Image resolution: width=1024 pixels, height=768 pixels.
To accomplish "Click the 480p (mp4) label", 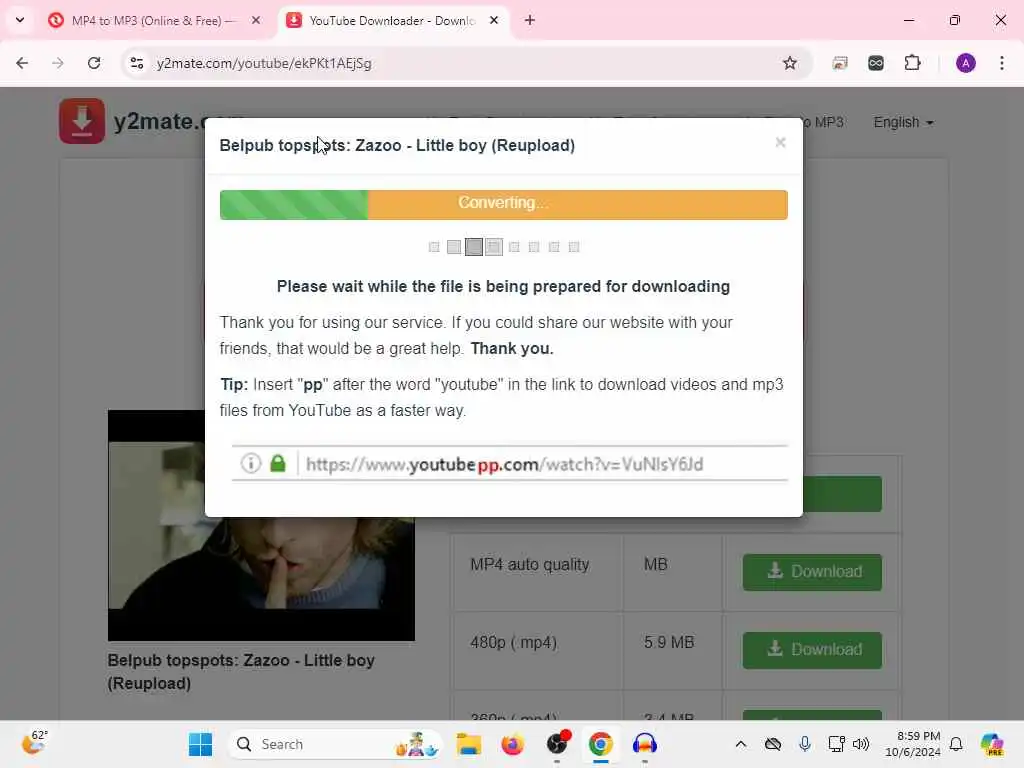I will click(513, 643).
